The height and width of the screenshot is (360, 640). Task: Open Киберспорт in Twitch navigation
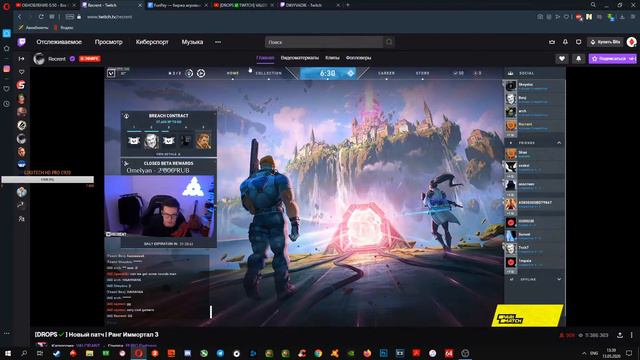(x=152, y=42)
